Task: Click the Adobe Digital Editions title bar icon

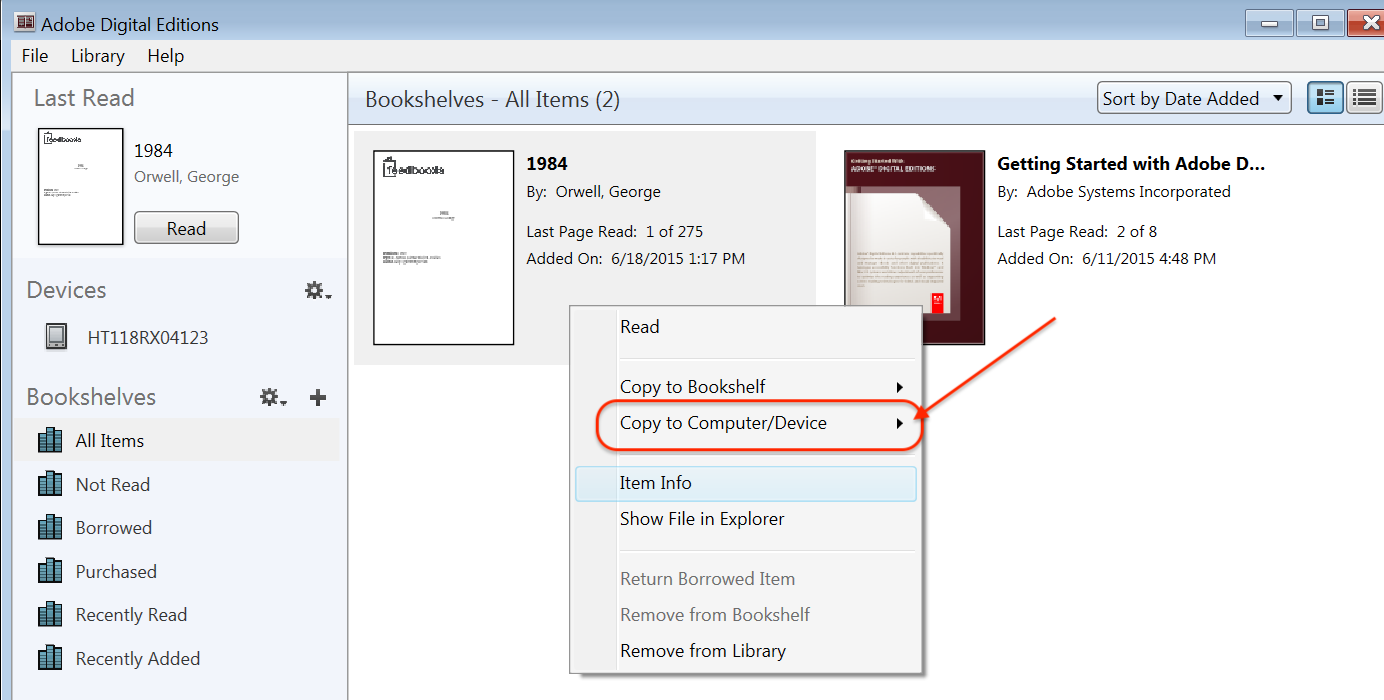Action: coord(25,23)
